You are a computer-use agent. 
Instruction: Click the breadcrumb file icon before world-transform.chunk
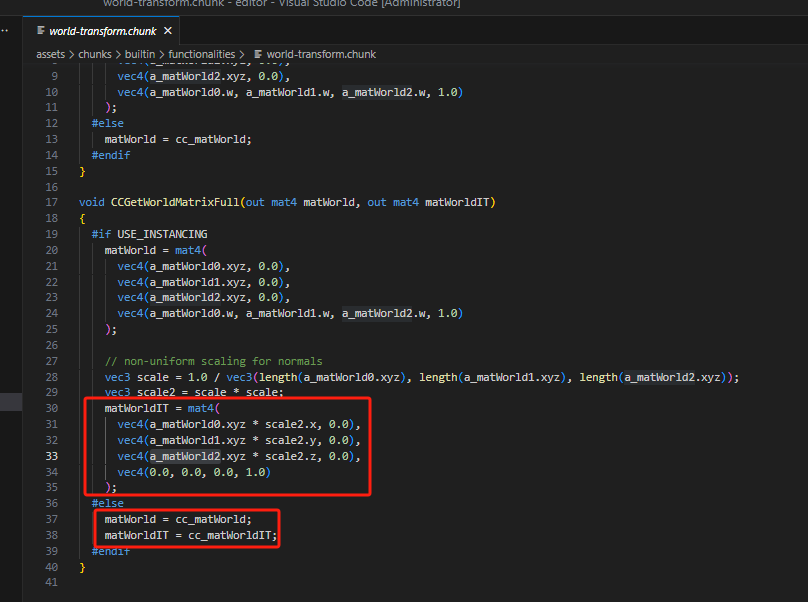258,54
